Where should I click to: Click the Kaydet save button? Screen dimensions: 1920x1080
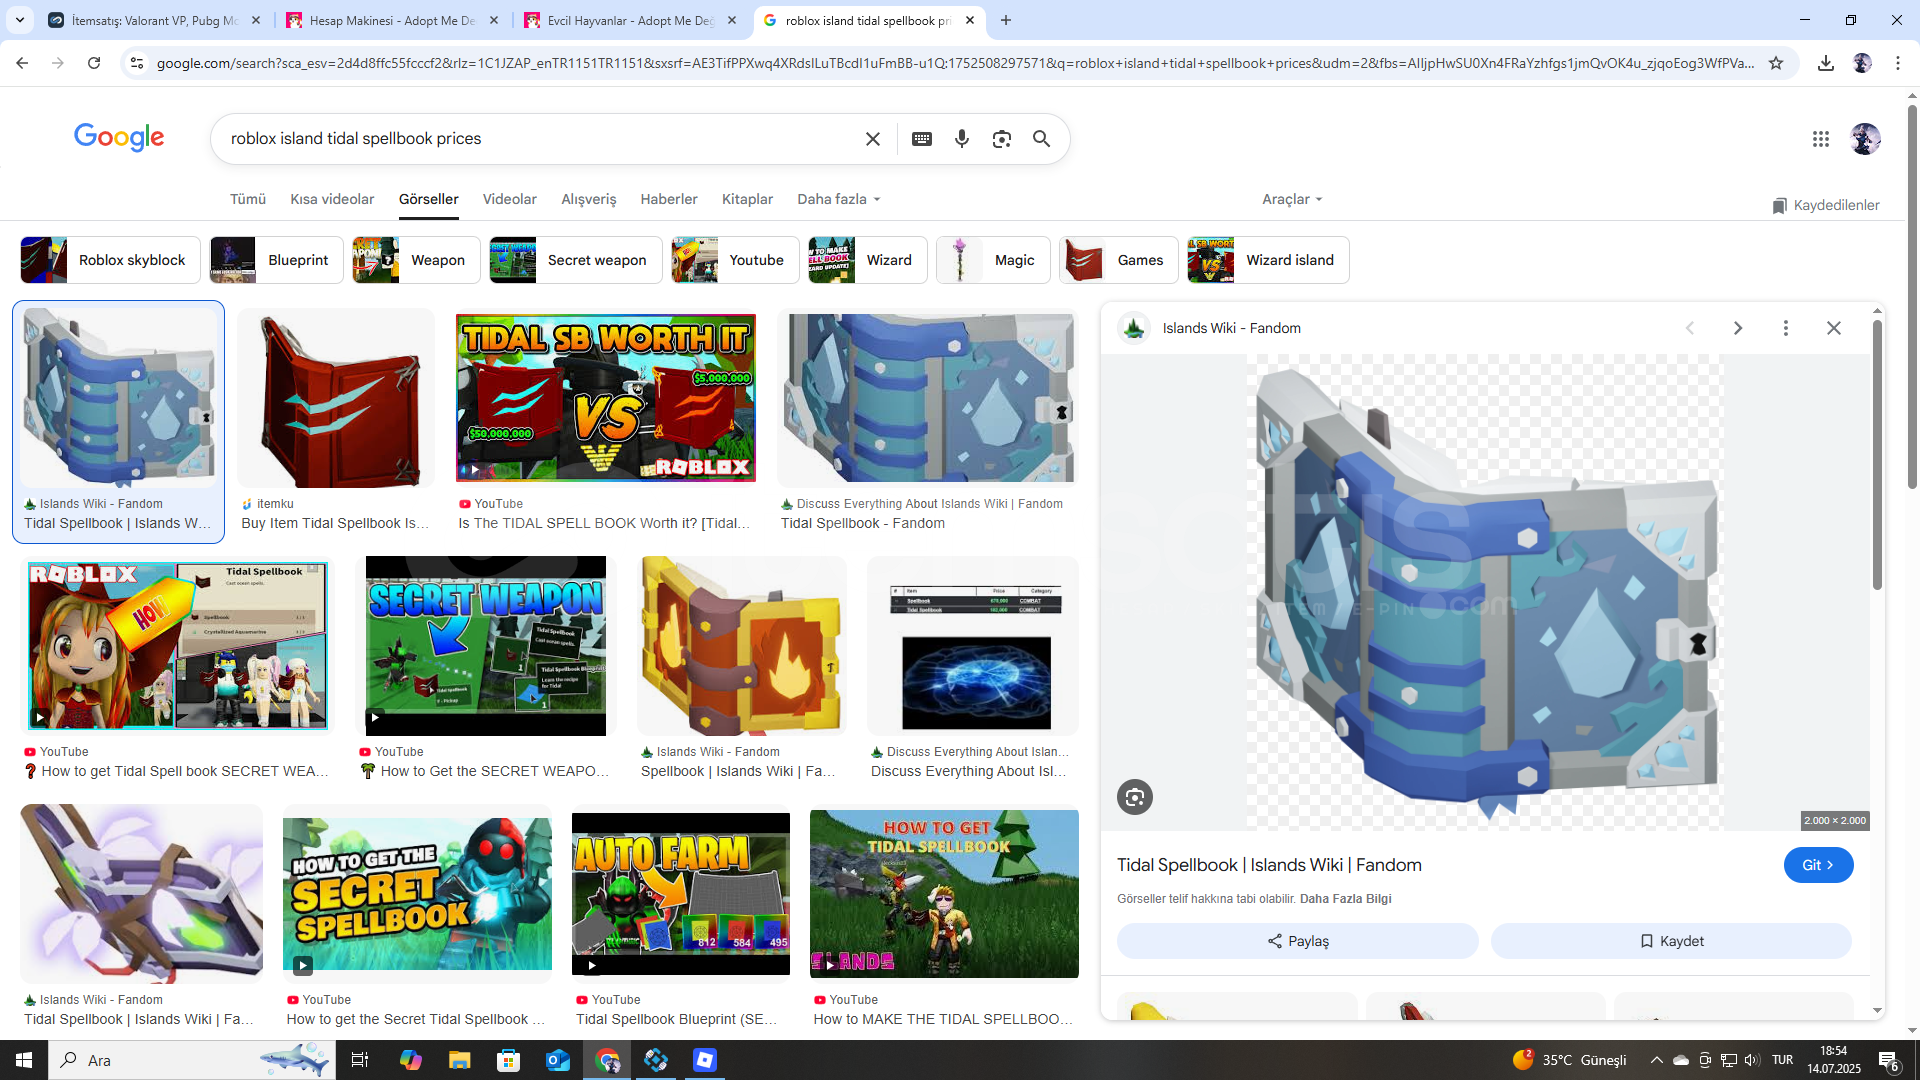pyautogui.click(x=1671, y=941)
